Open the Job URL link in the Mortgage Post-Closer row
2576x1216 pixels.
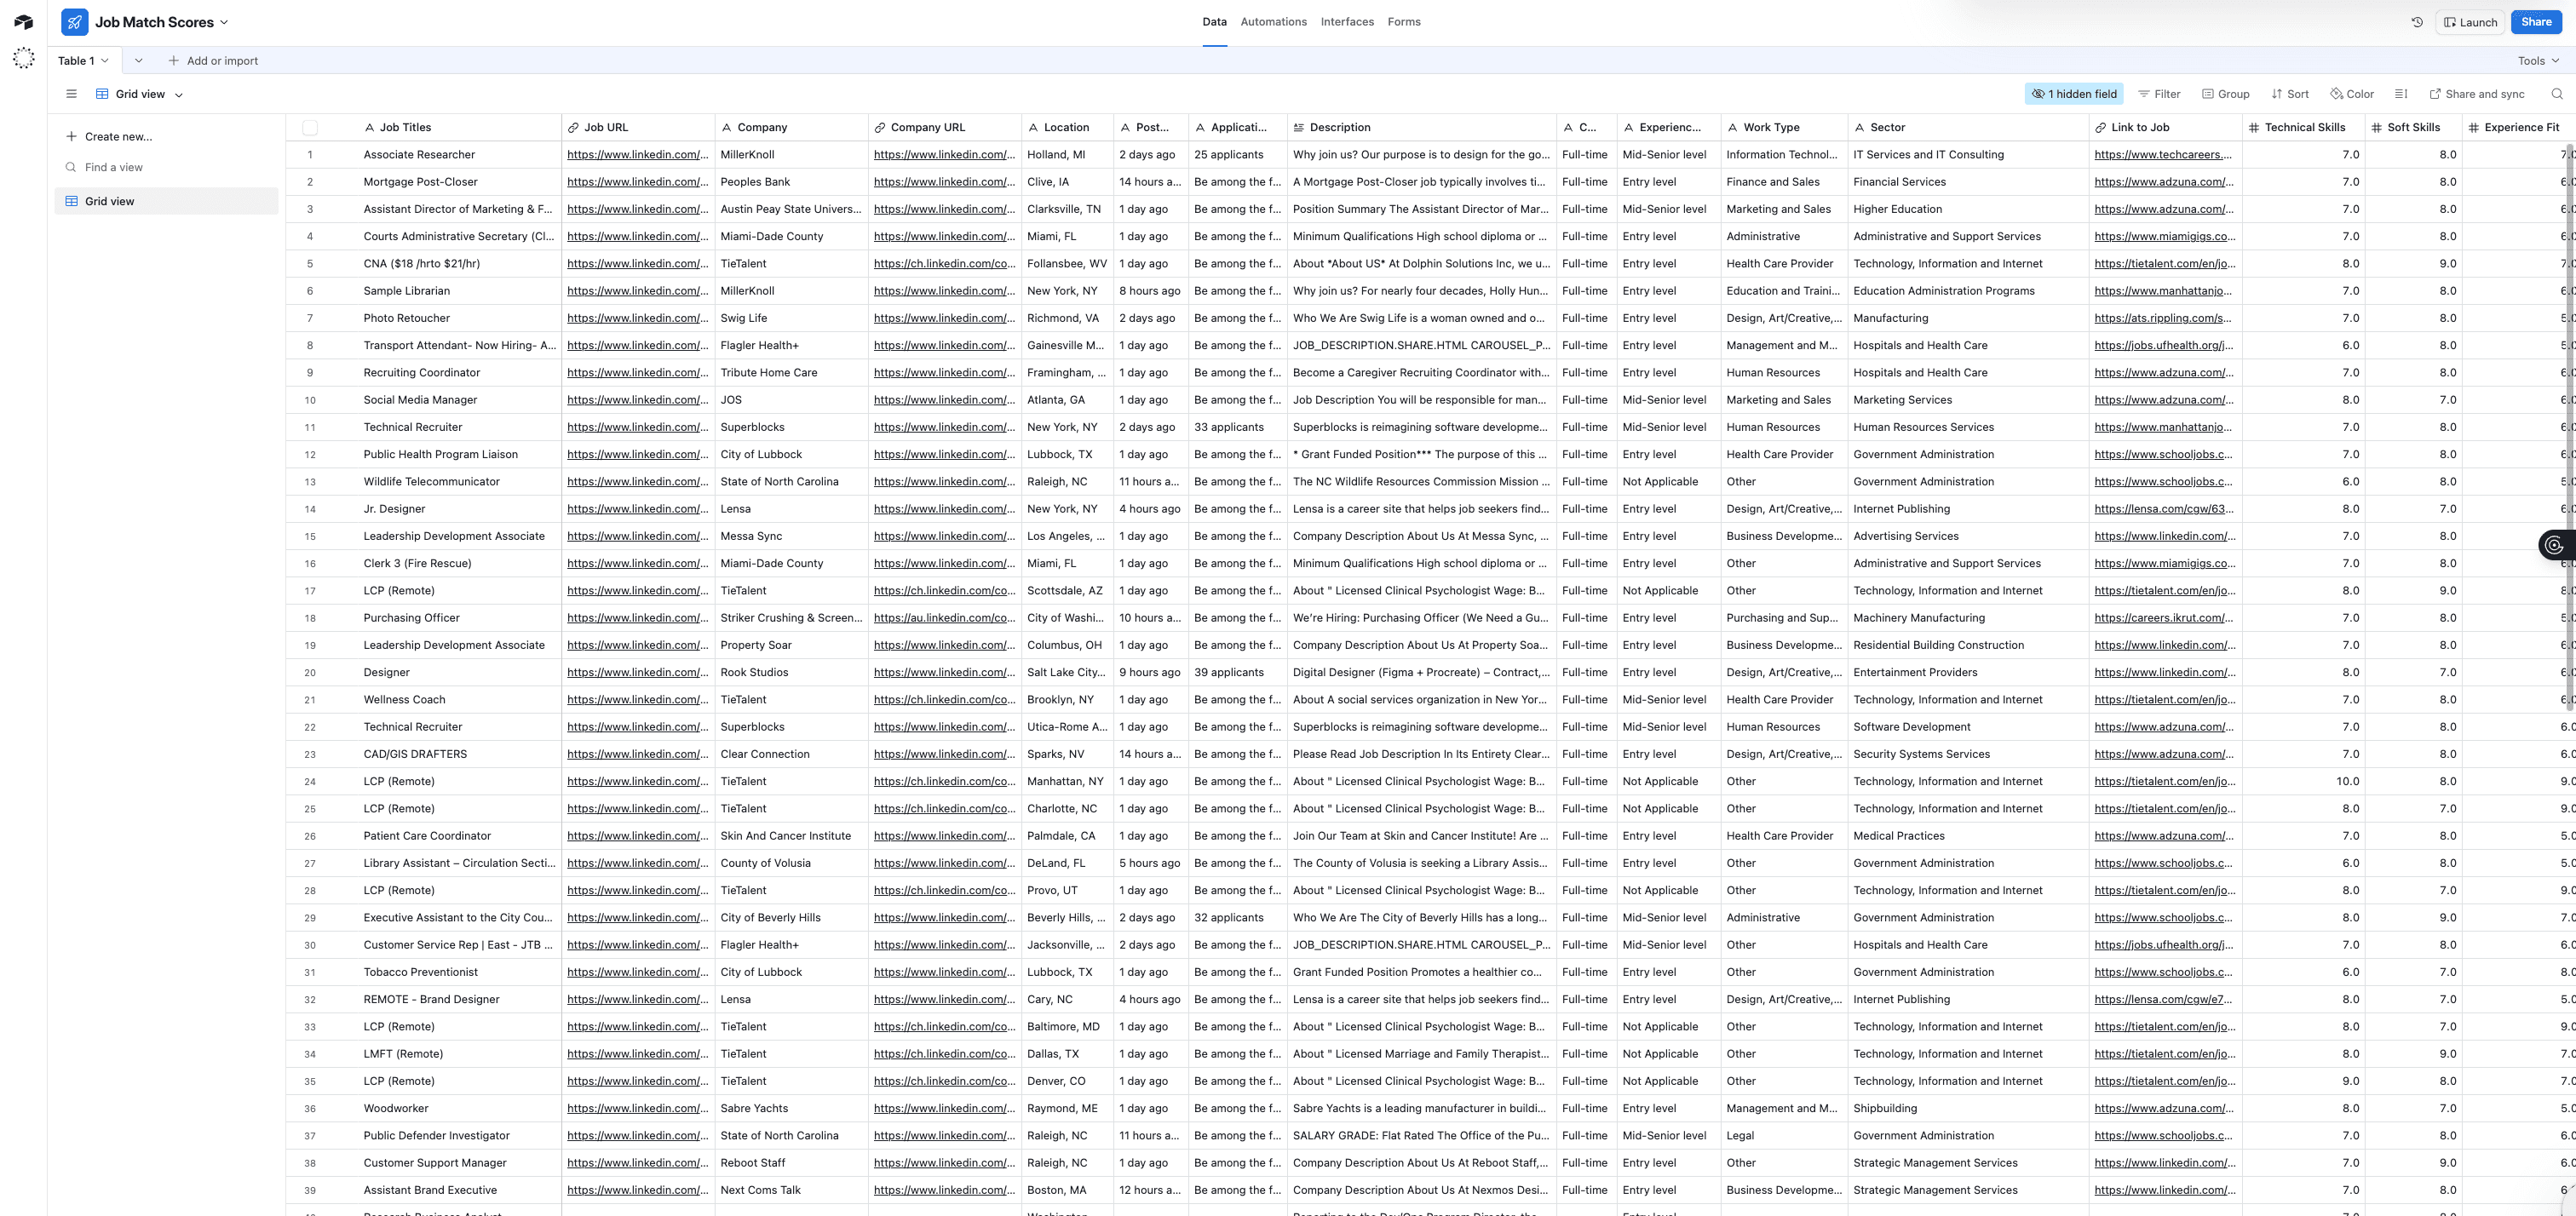tap(638, 182)
